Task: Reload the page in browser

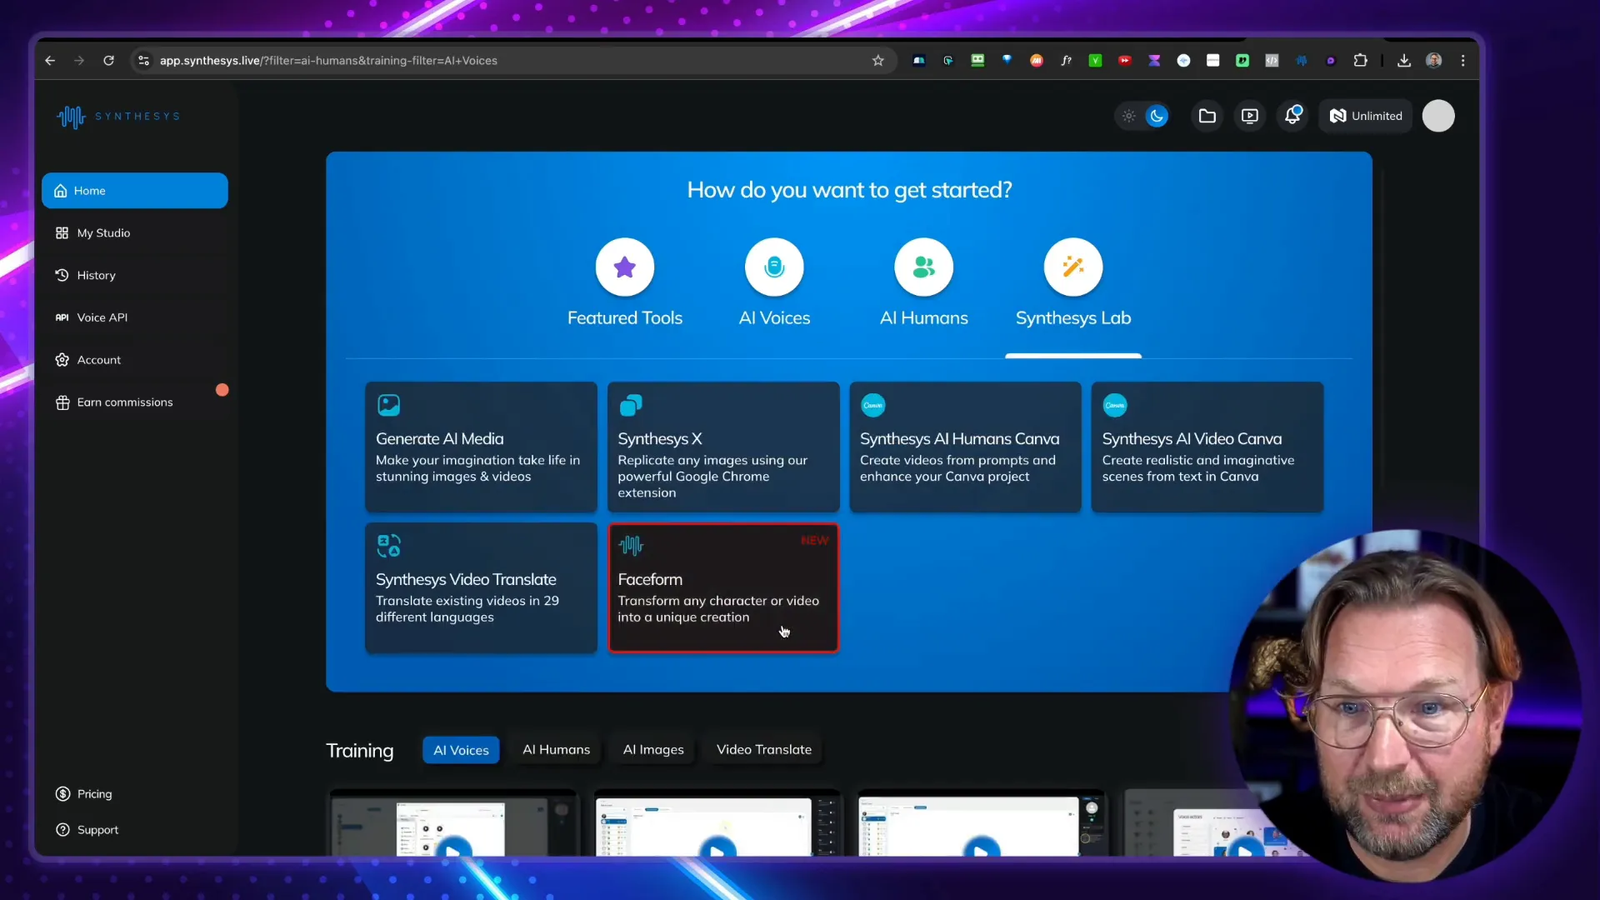Action: [109, 61]
